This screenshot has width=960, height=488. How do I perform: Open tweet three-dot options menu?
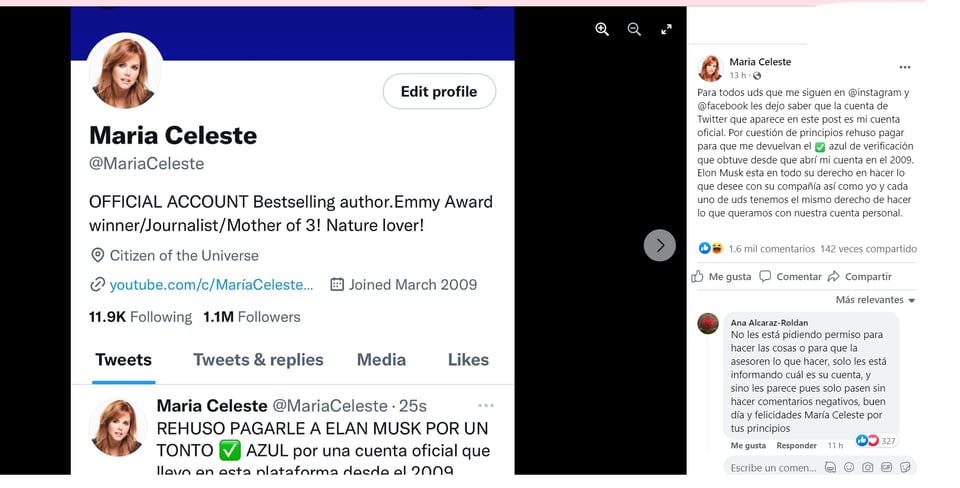486,405
